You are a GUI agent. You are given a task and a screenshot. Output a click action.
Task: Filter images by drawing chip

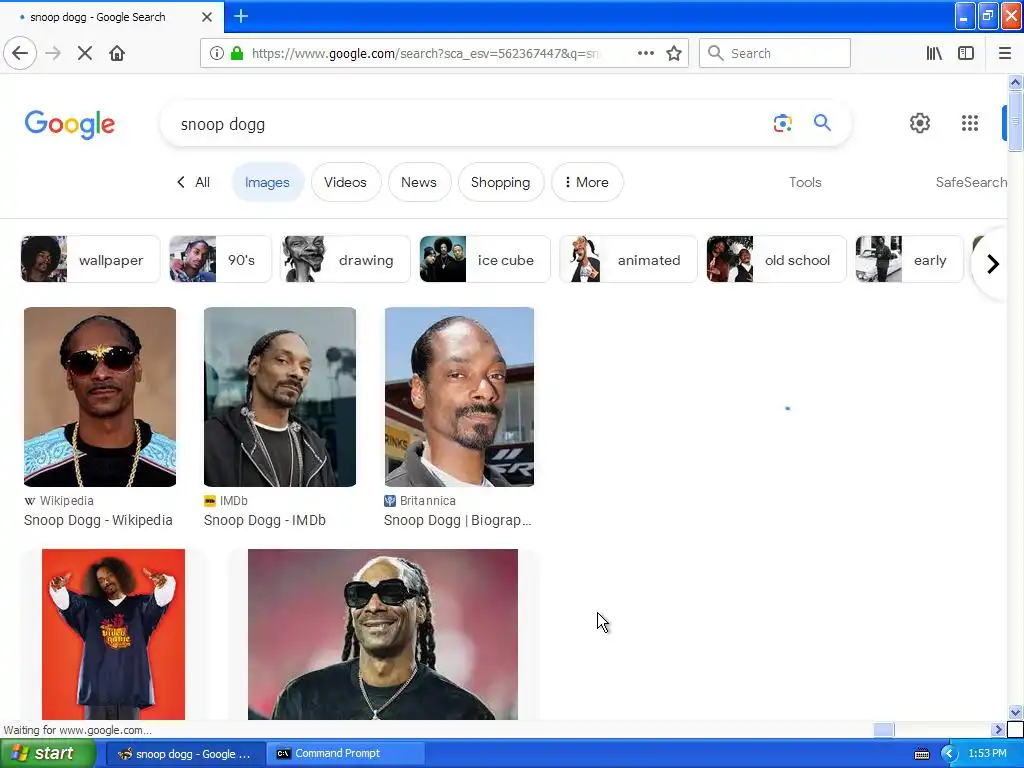pos(345,259)
